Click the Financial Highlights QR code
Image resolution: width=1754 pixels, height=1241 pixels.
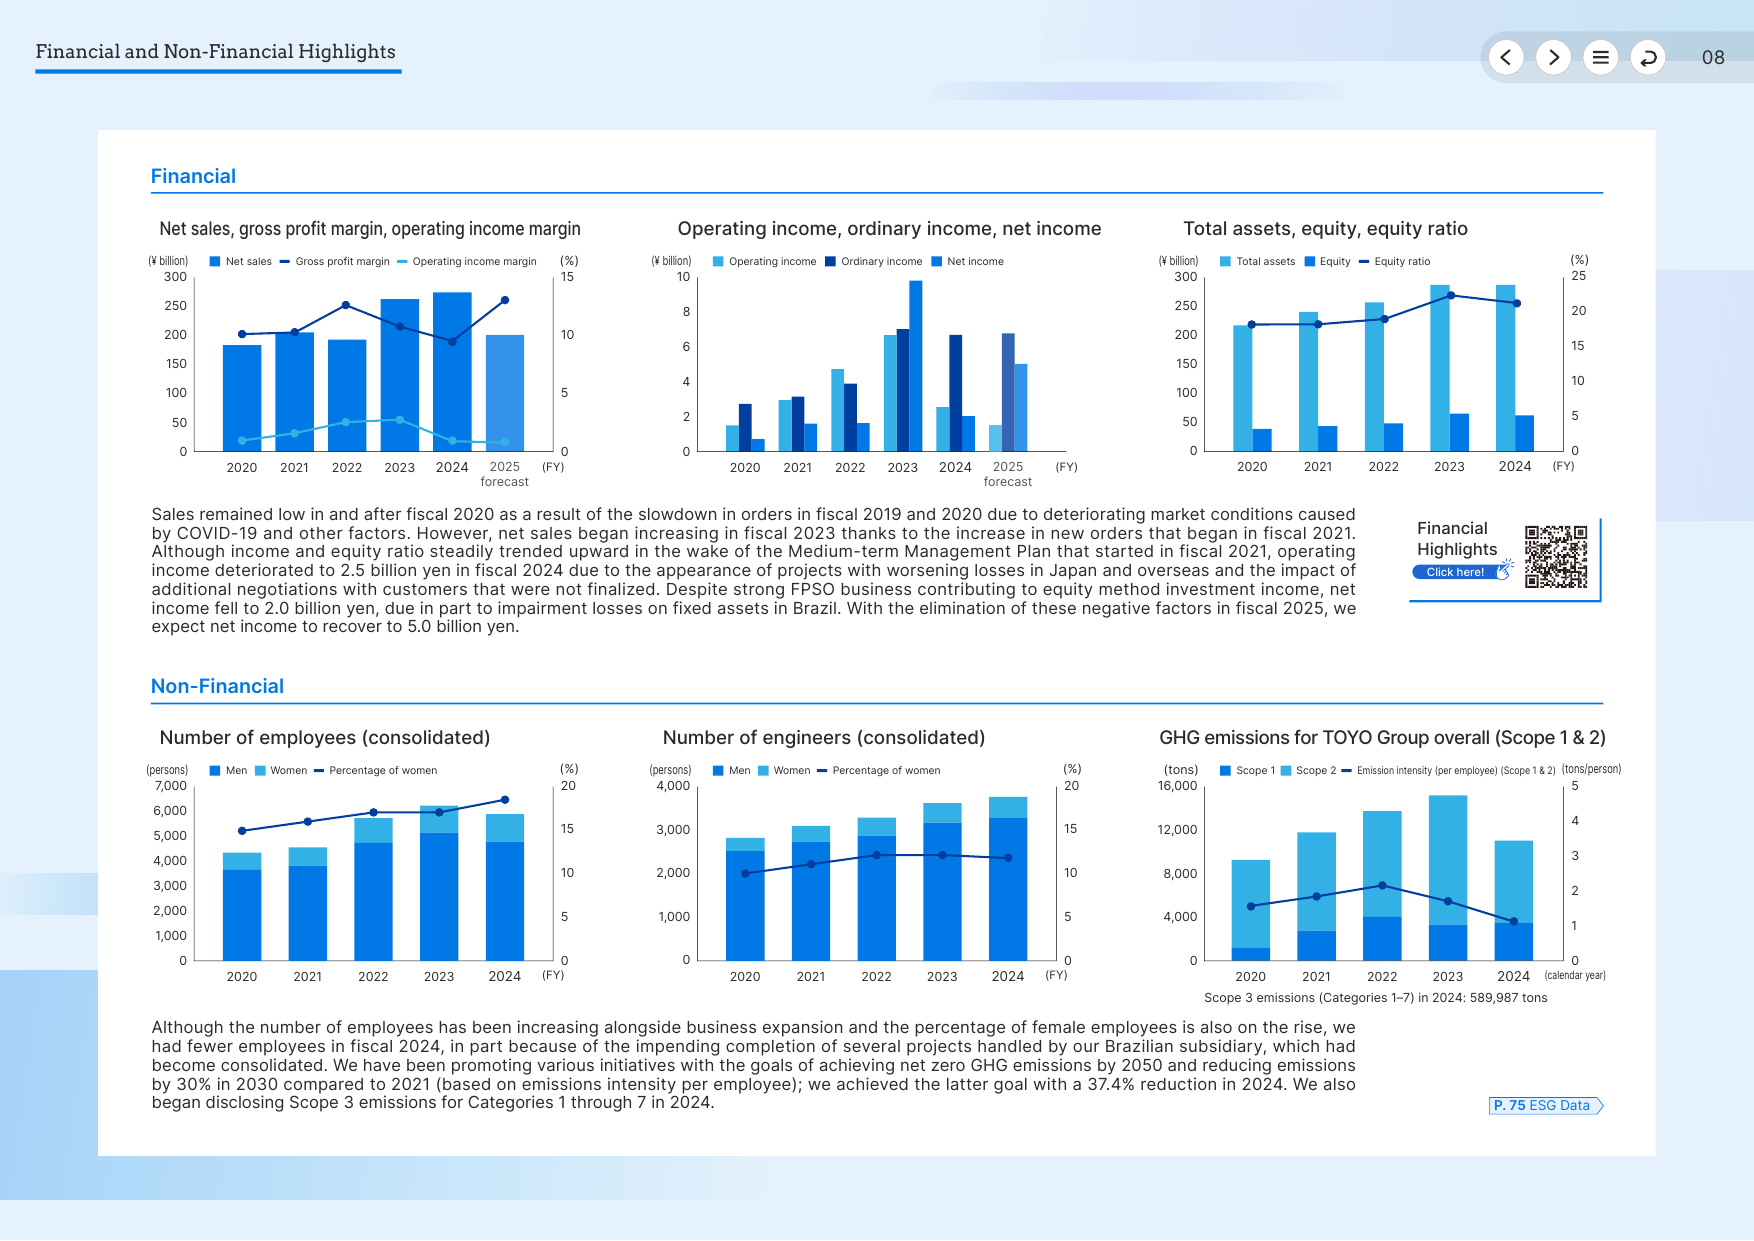point(1556,556)
